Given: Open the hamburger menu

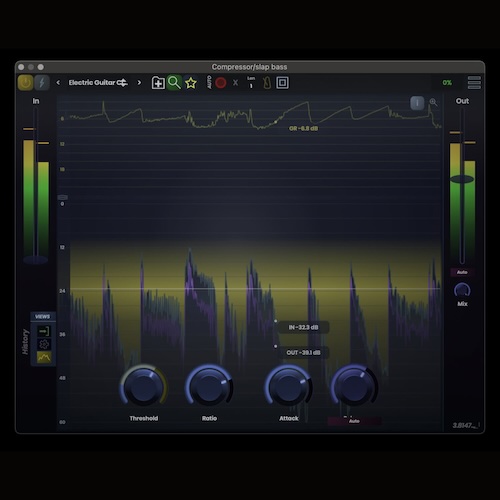Looking at the screenshot, I should pos(474,83).
